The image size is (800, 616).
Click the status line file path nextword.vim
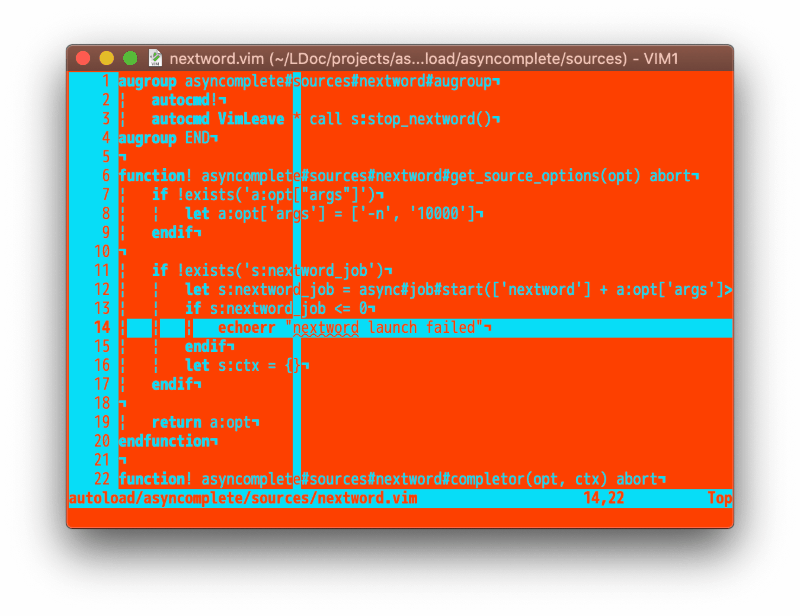tap(243, 498)
